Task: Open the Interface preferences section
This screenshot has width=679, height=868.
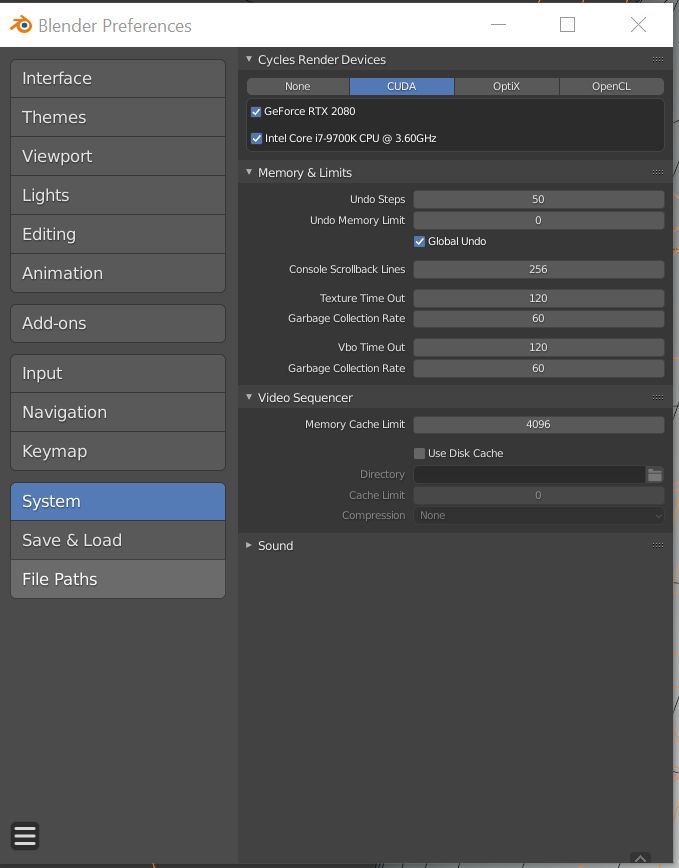Action: (x=118, y=79)
